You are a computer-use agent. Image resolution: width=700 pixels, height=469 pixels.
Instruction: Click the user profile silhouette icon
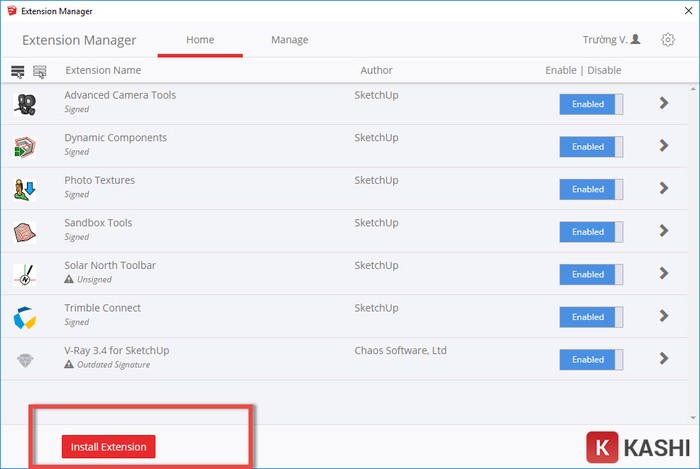pyautogui.click(x=636, y=39)
